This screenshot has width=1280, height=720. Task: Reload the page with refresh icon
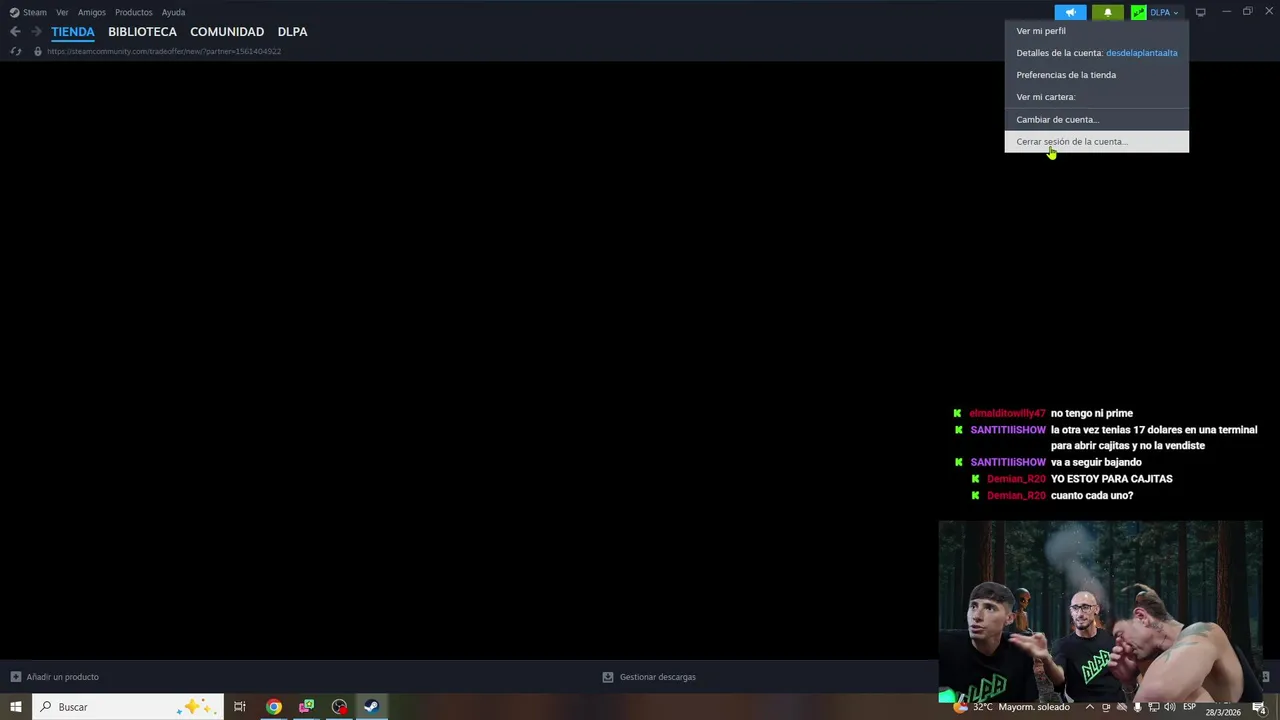tap(15, 51)
